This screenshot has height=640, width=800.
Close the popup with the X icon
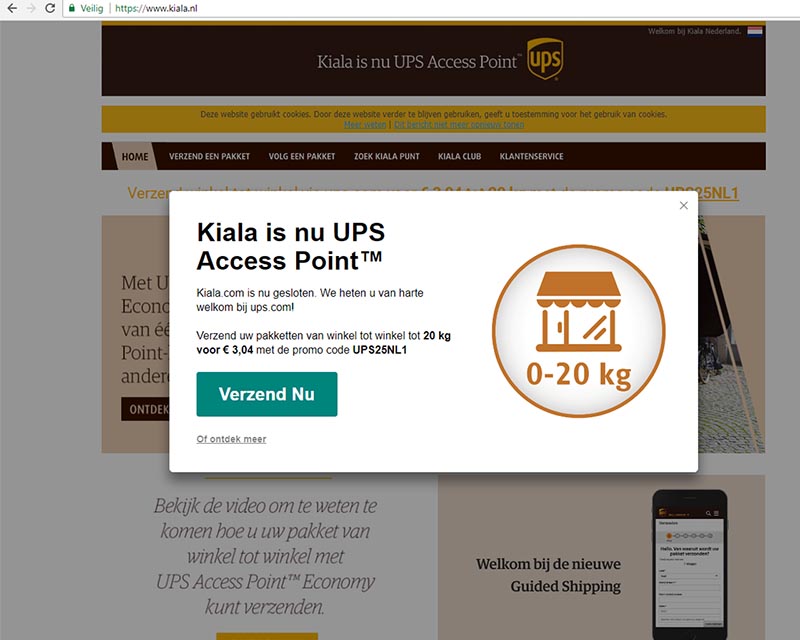(684, 205)
